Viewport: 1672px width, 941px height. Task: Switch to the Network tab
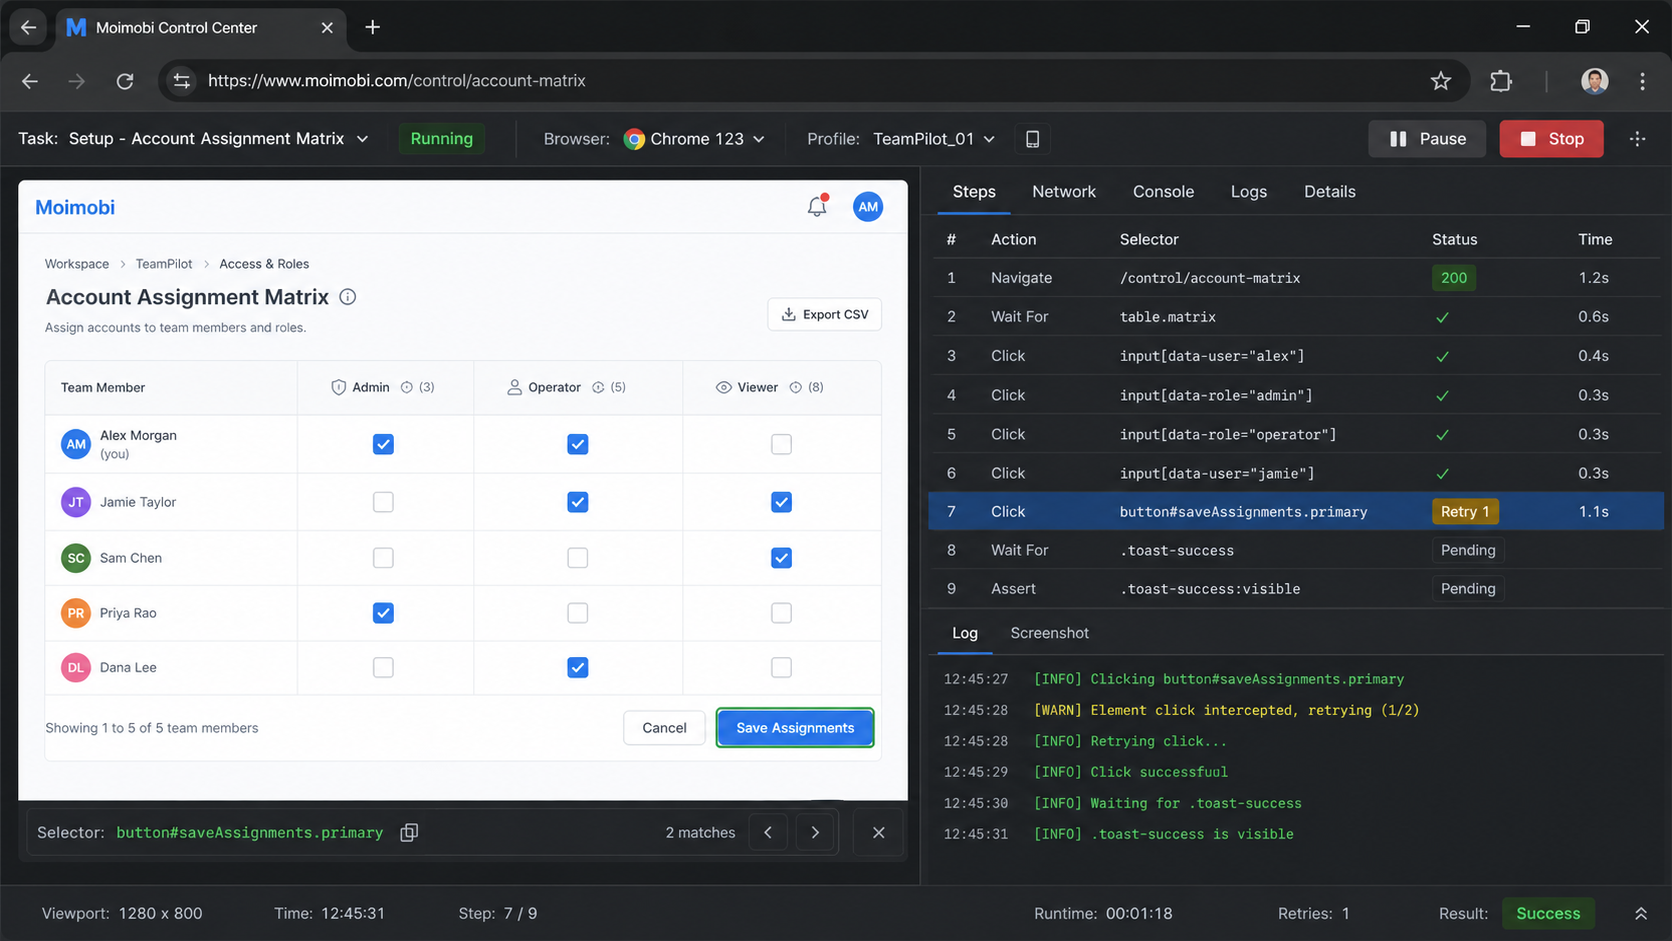coord(1063,192)
